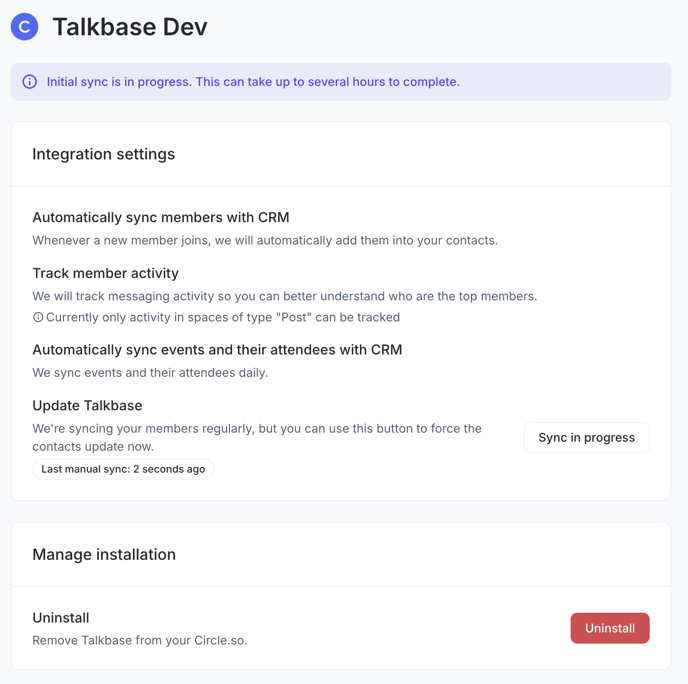Select the Automatically sync members with CRM title

[161, 217]
